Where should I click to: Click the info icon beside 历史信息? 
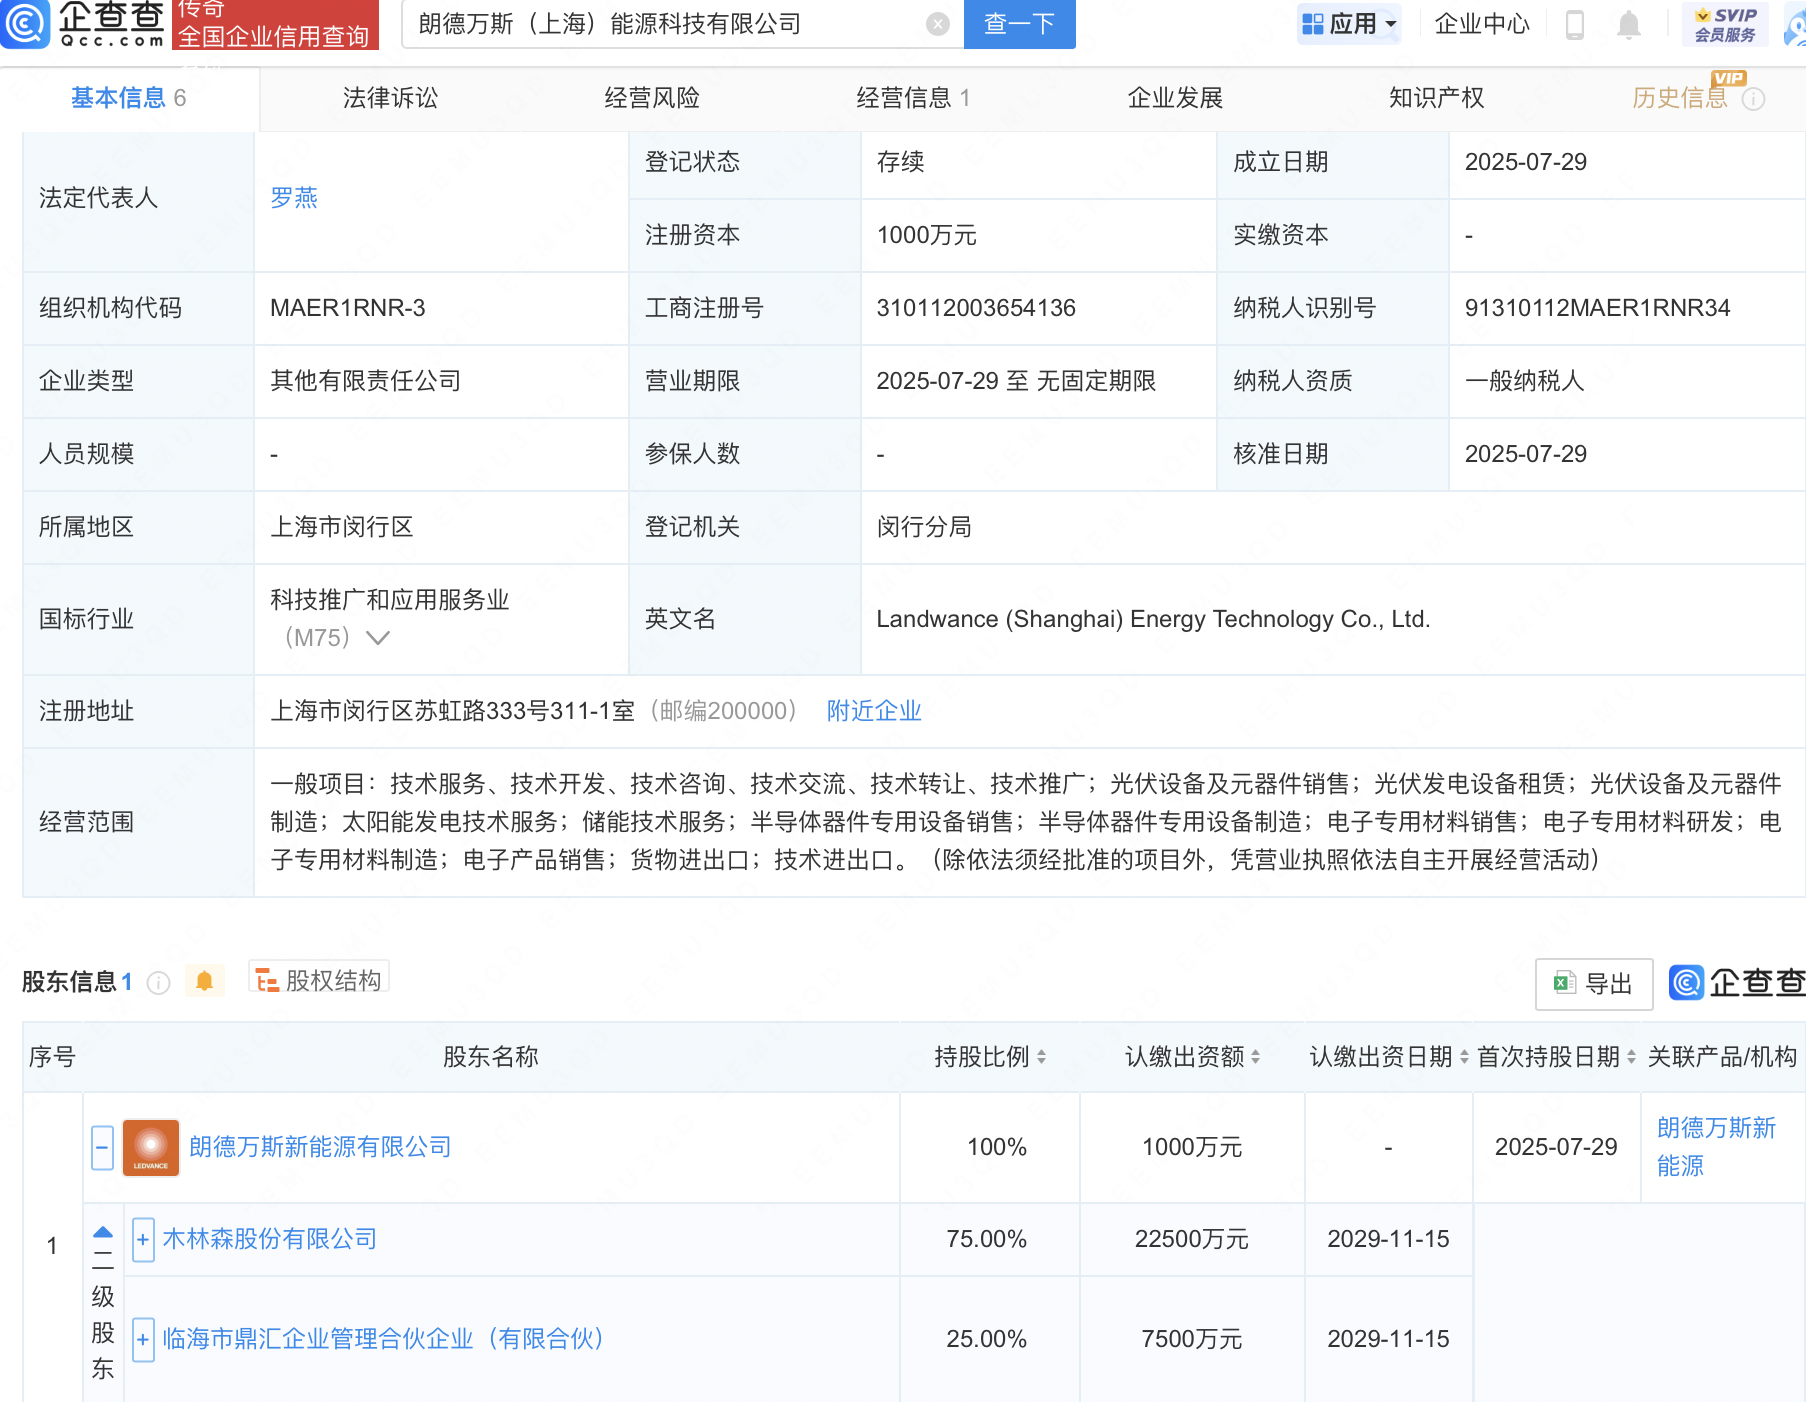pos(1754,99)
